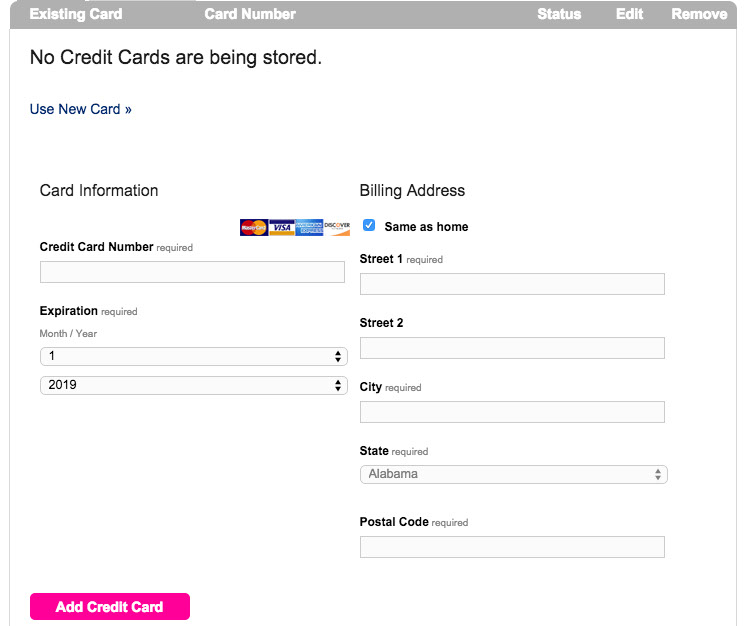
Task: Click the Existing Card column header
Action: [76, 14]
